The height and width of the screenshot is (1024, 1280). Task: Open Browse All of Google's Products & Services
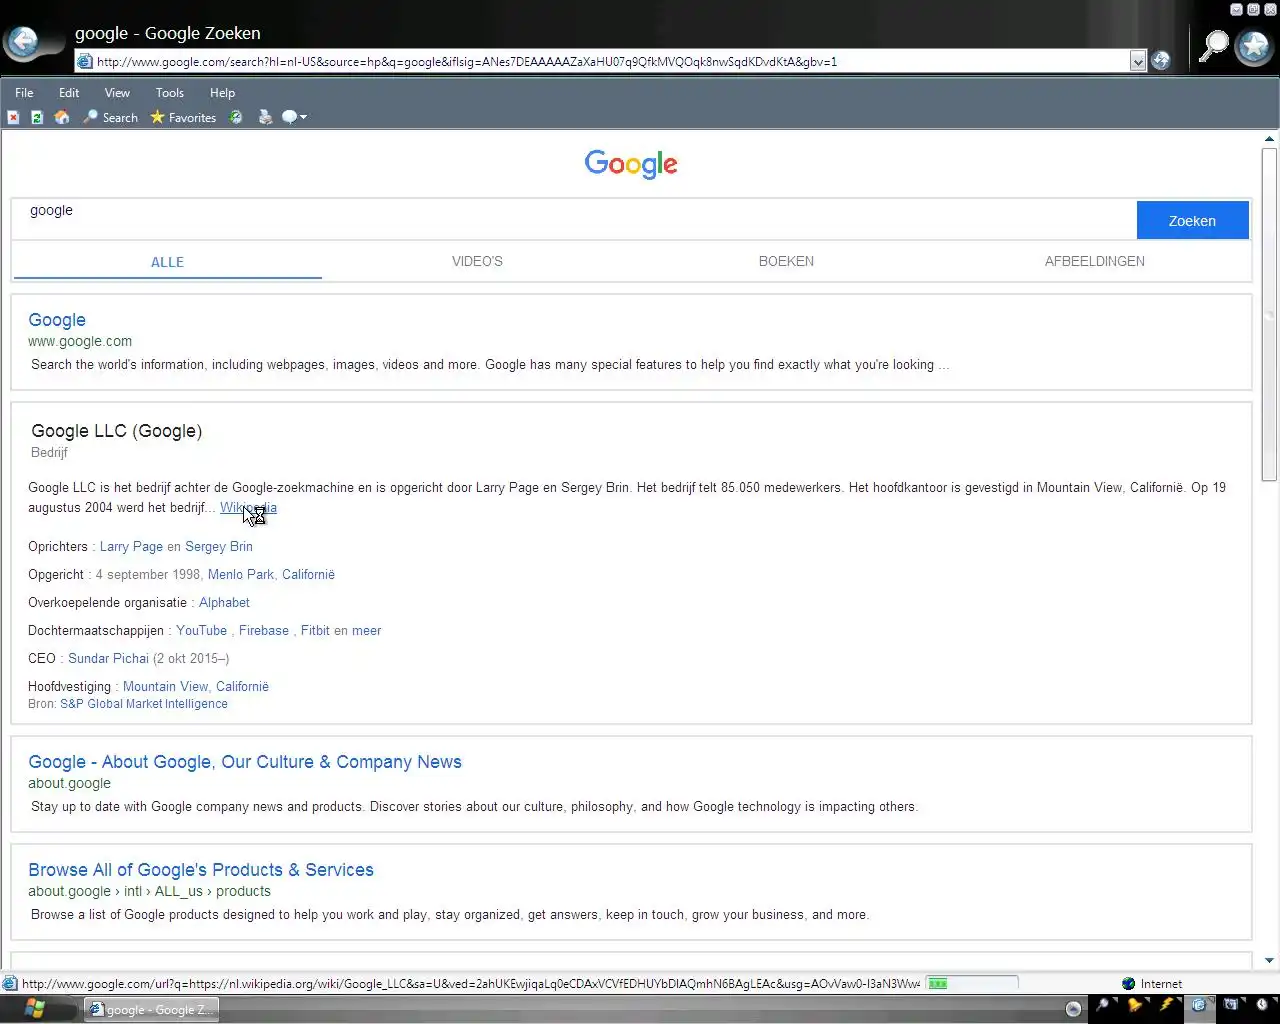201,870
